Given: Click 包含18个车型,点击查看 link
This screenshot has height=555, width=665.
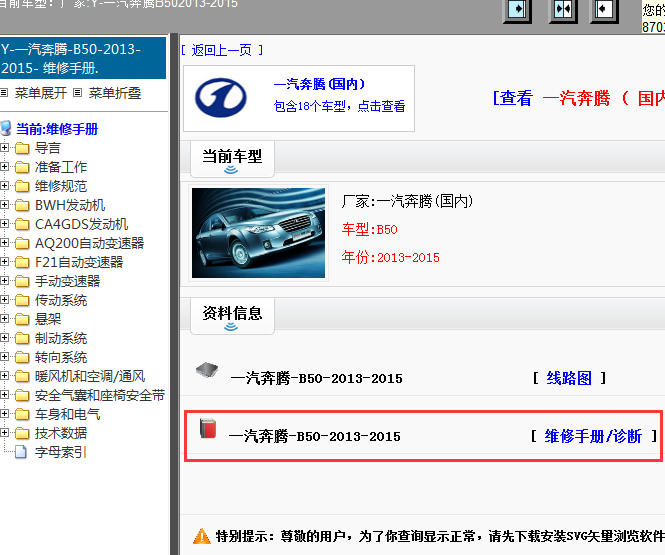Looking at the screenshot, I should tap(339, 106).
